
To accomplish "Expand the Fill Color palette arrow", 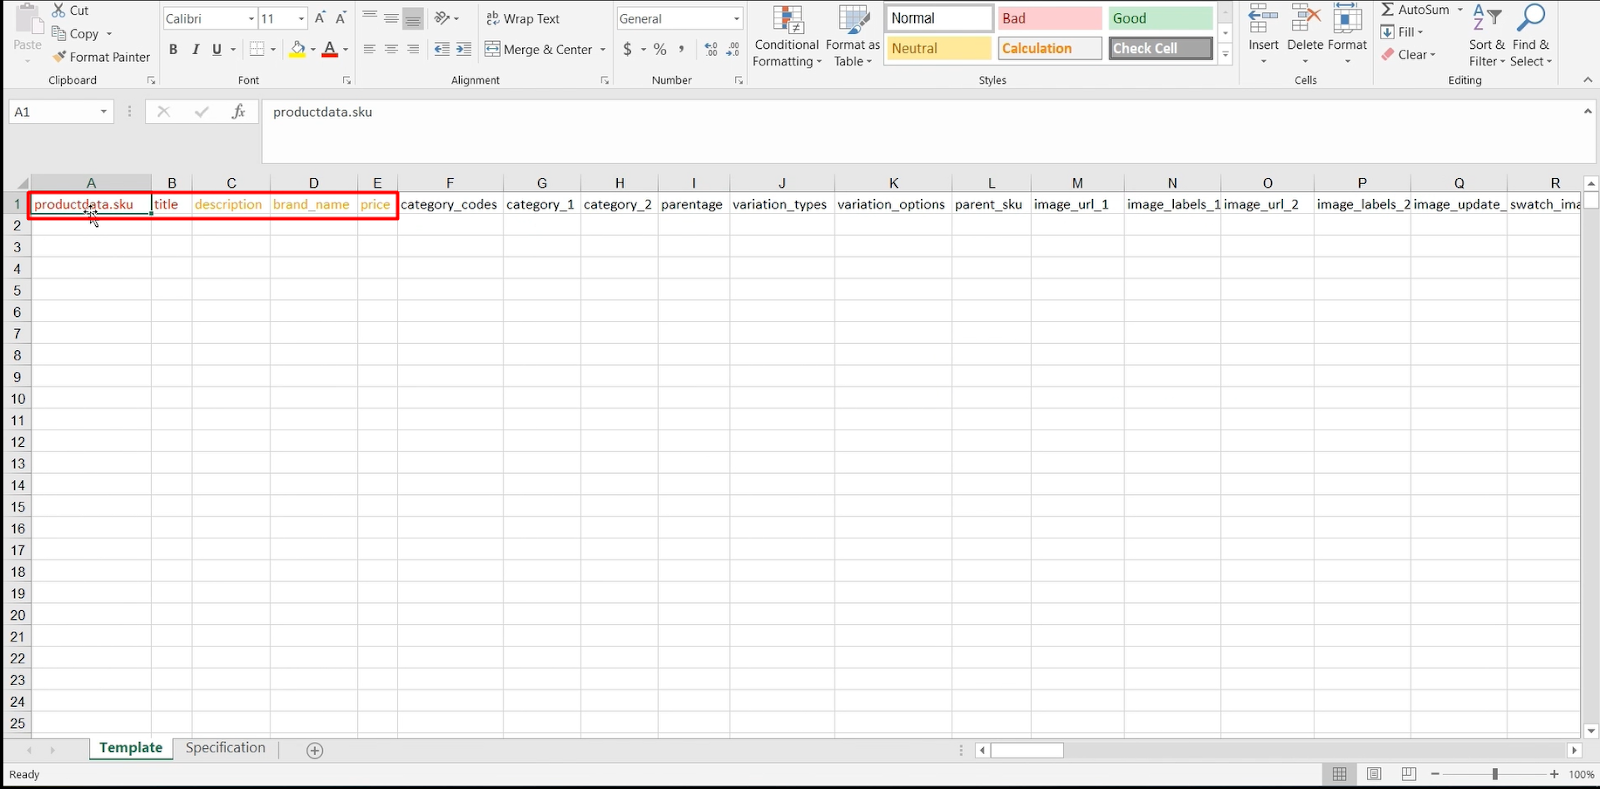I will (x=313, y=49).
